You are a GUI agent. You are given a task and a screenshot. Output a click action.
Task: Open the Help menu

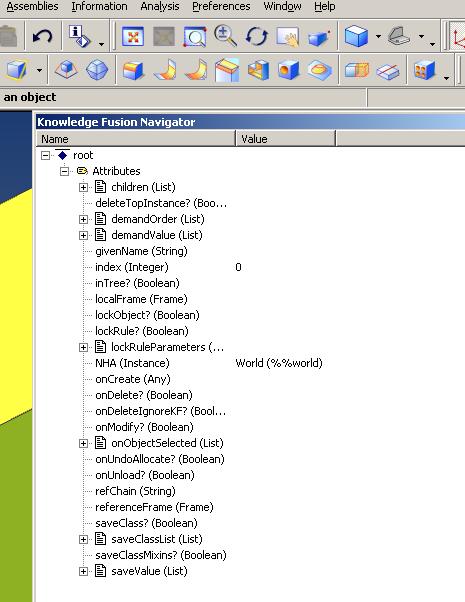click(x=324, y=7)
